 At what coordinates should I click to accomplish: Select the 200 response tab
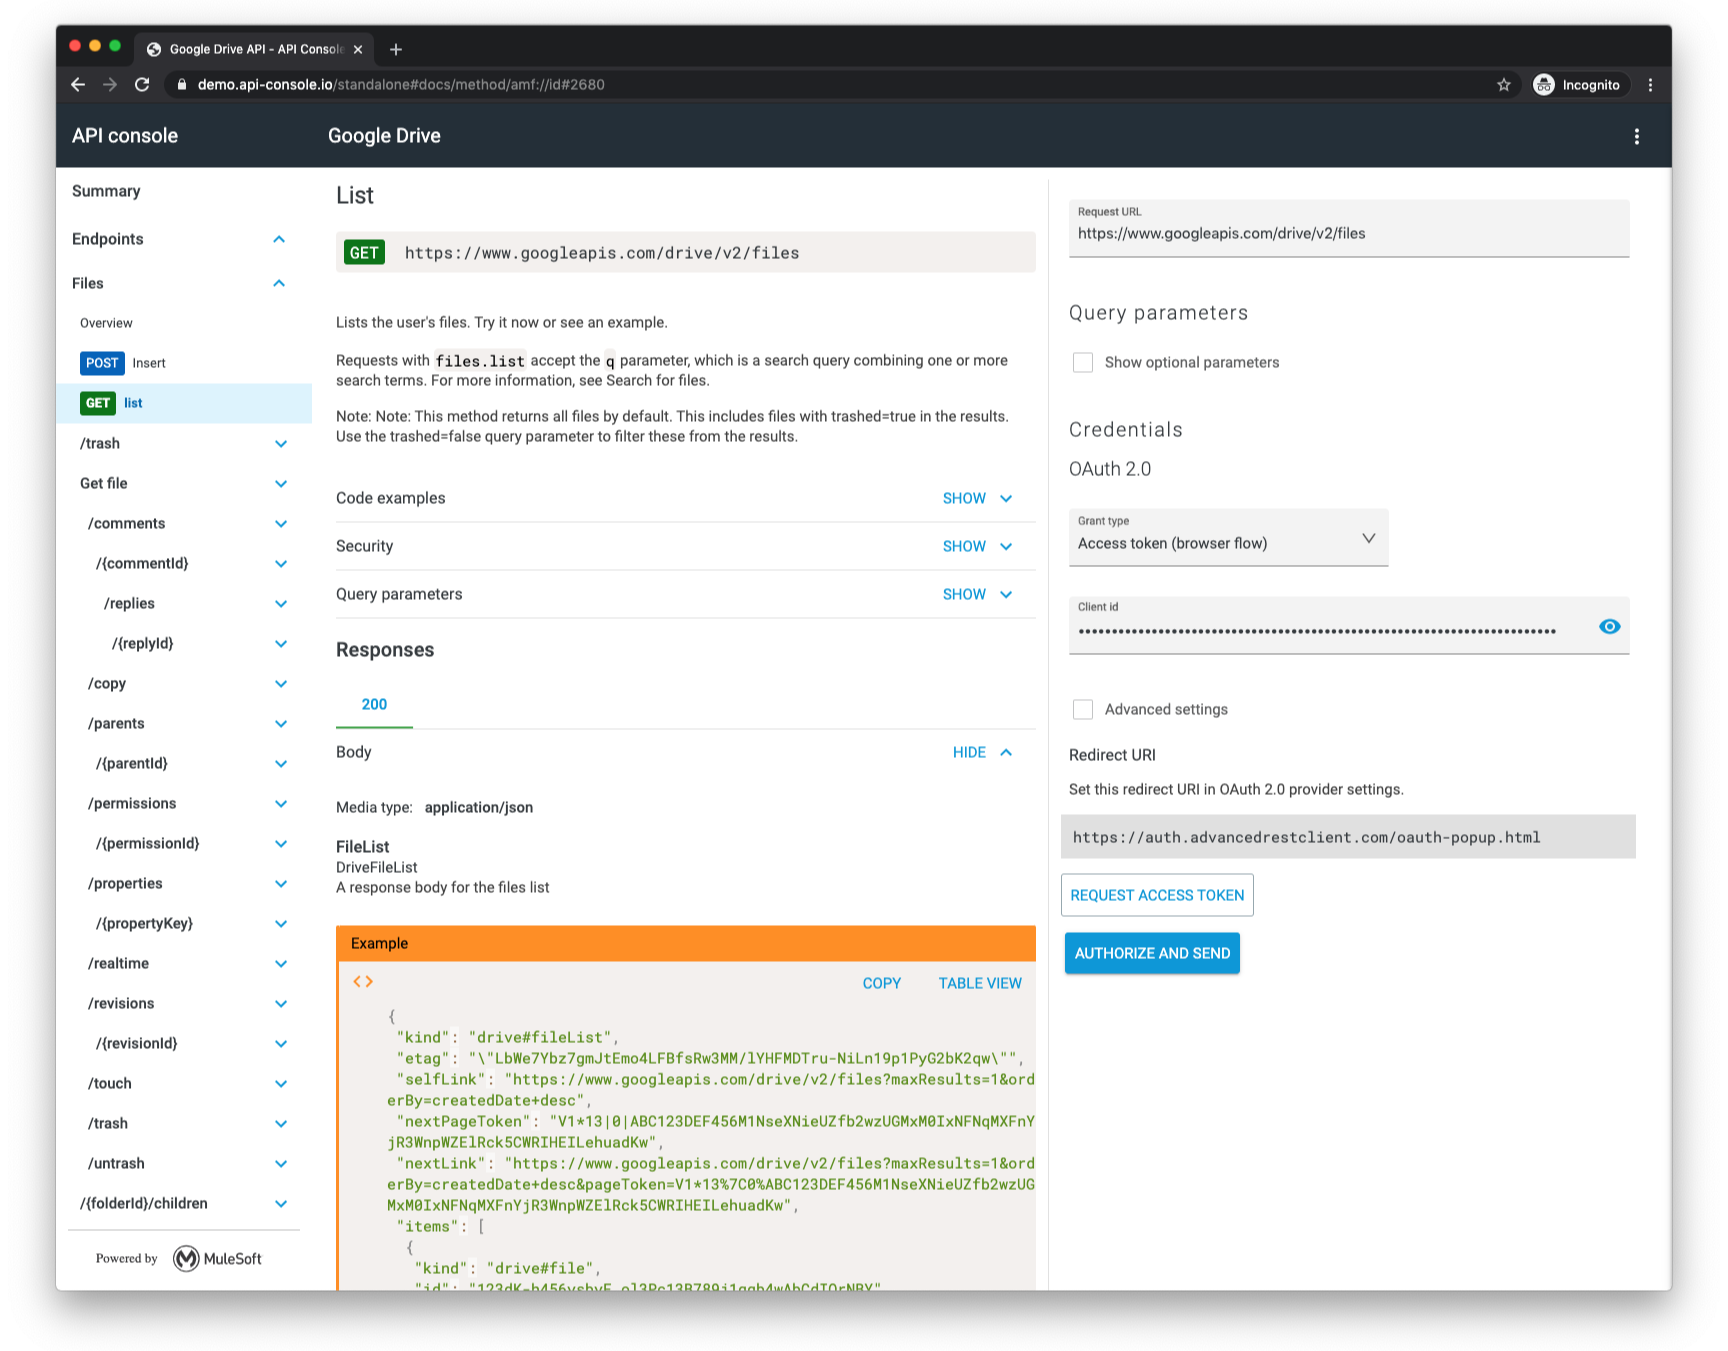click(374, 704)
